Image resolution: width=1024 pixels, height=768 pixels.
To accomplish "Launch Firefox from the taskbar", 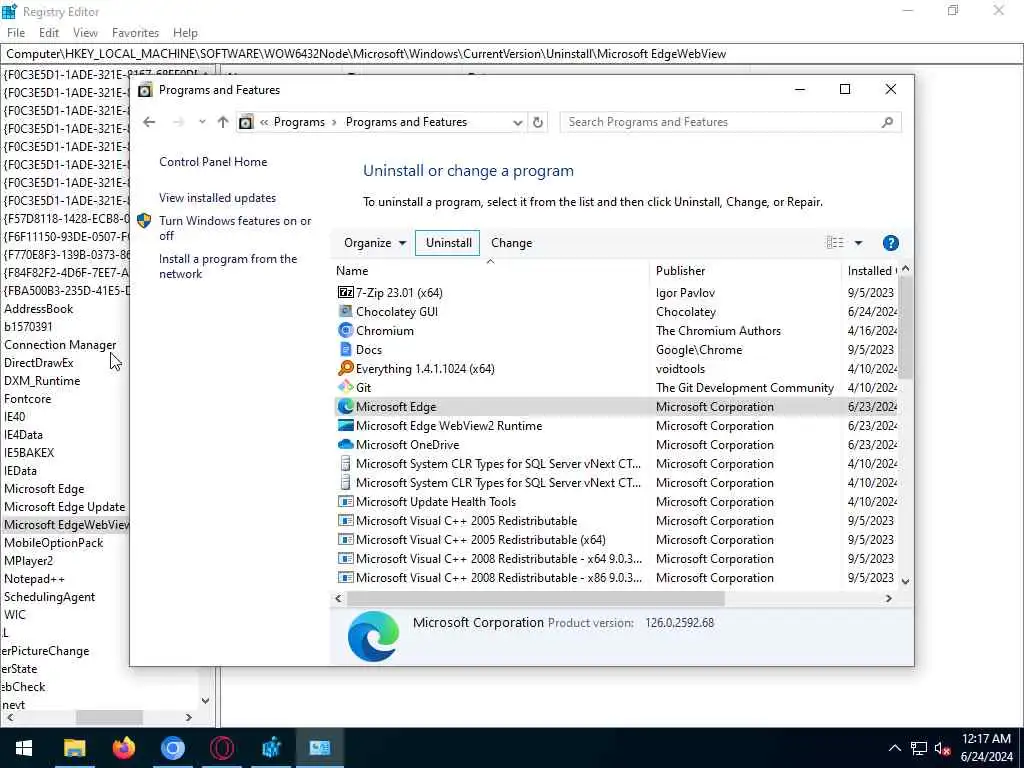I will pos(123,748).
